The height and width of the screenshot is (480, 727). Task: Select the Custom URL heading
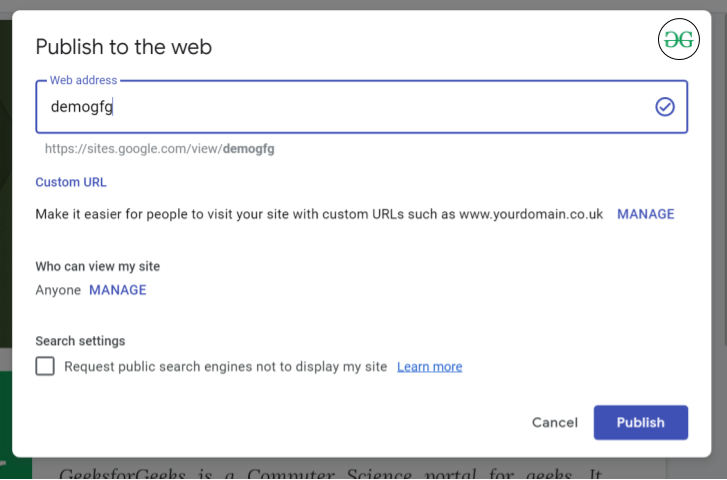71,182
